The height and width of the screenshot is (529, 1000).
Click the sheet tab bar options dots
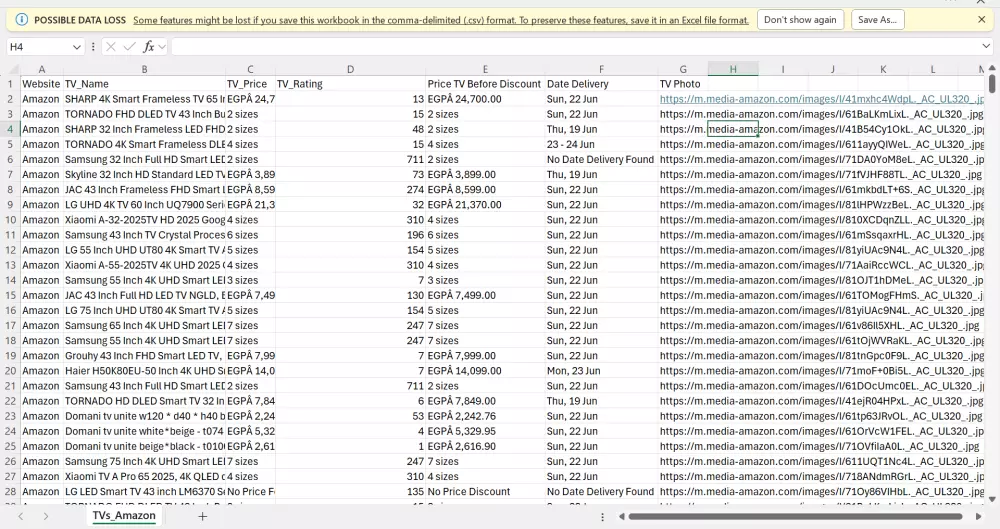point(602,517)
